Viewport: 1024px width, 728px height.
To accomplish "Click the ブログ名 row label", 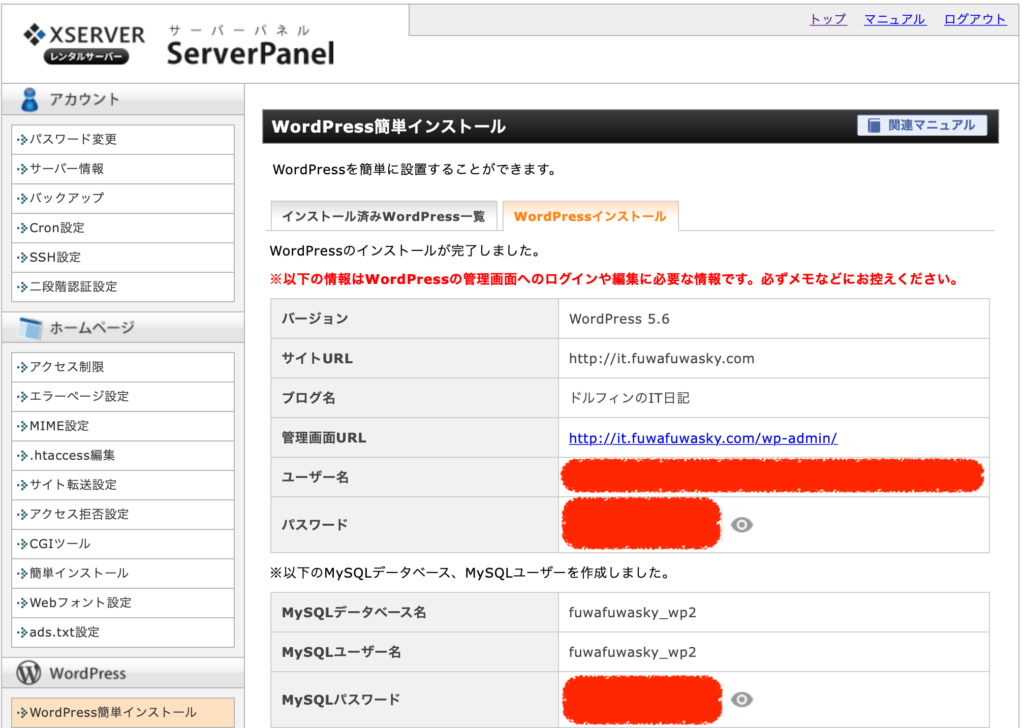I will [x=308, y=398].
